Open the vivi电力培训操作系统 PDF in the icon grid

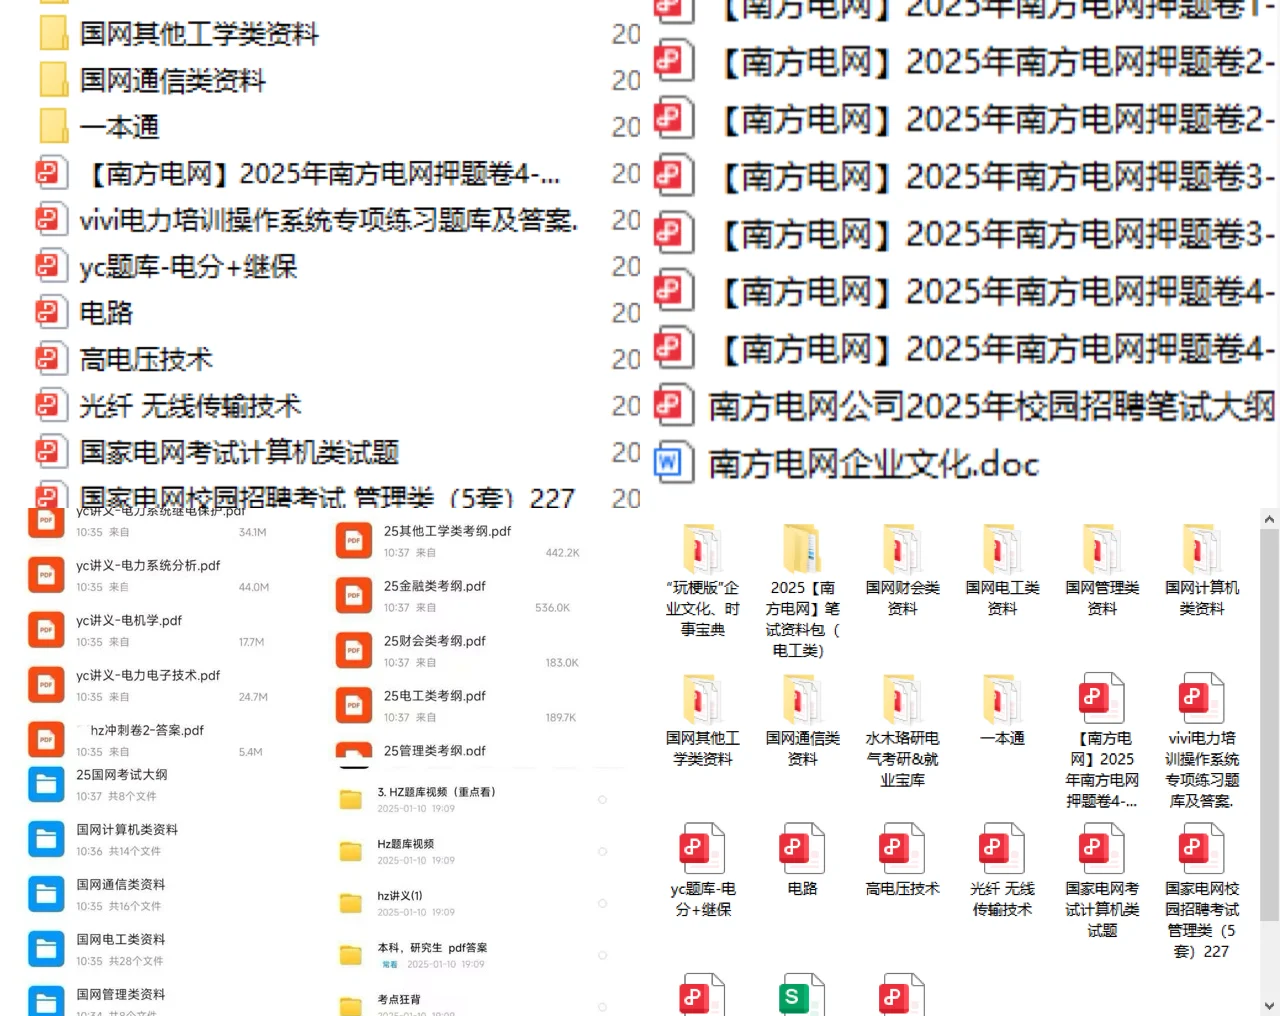tap(1202, 742)
